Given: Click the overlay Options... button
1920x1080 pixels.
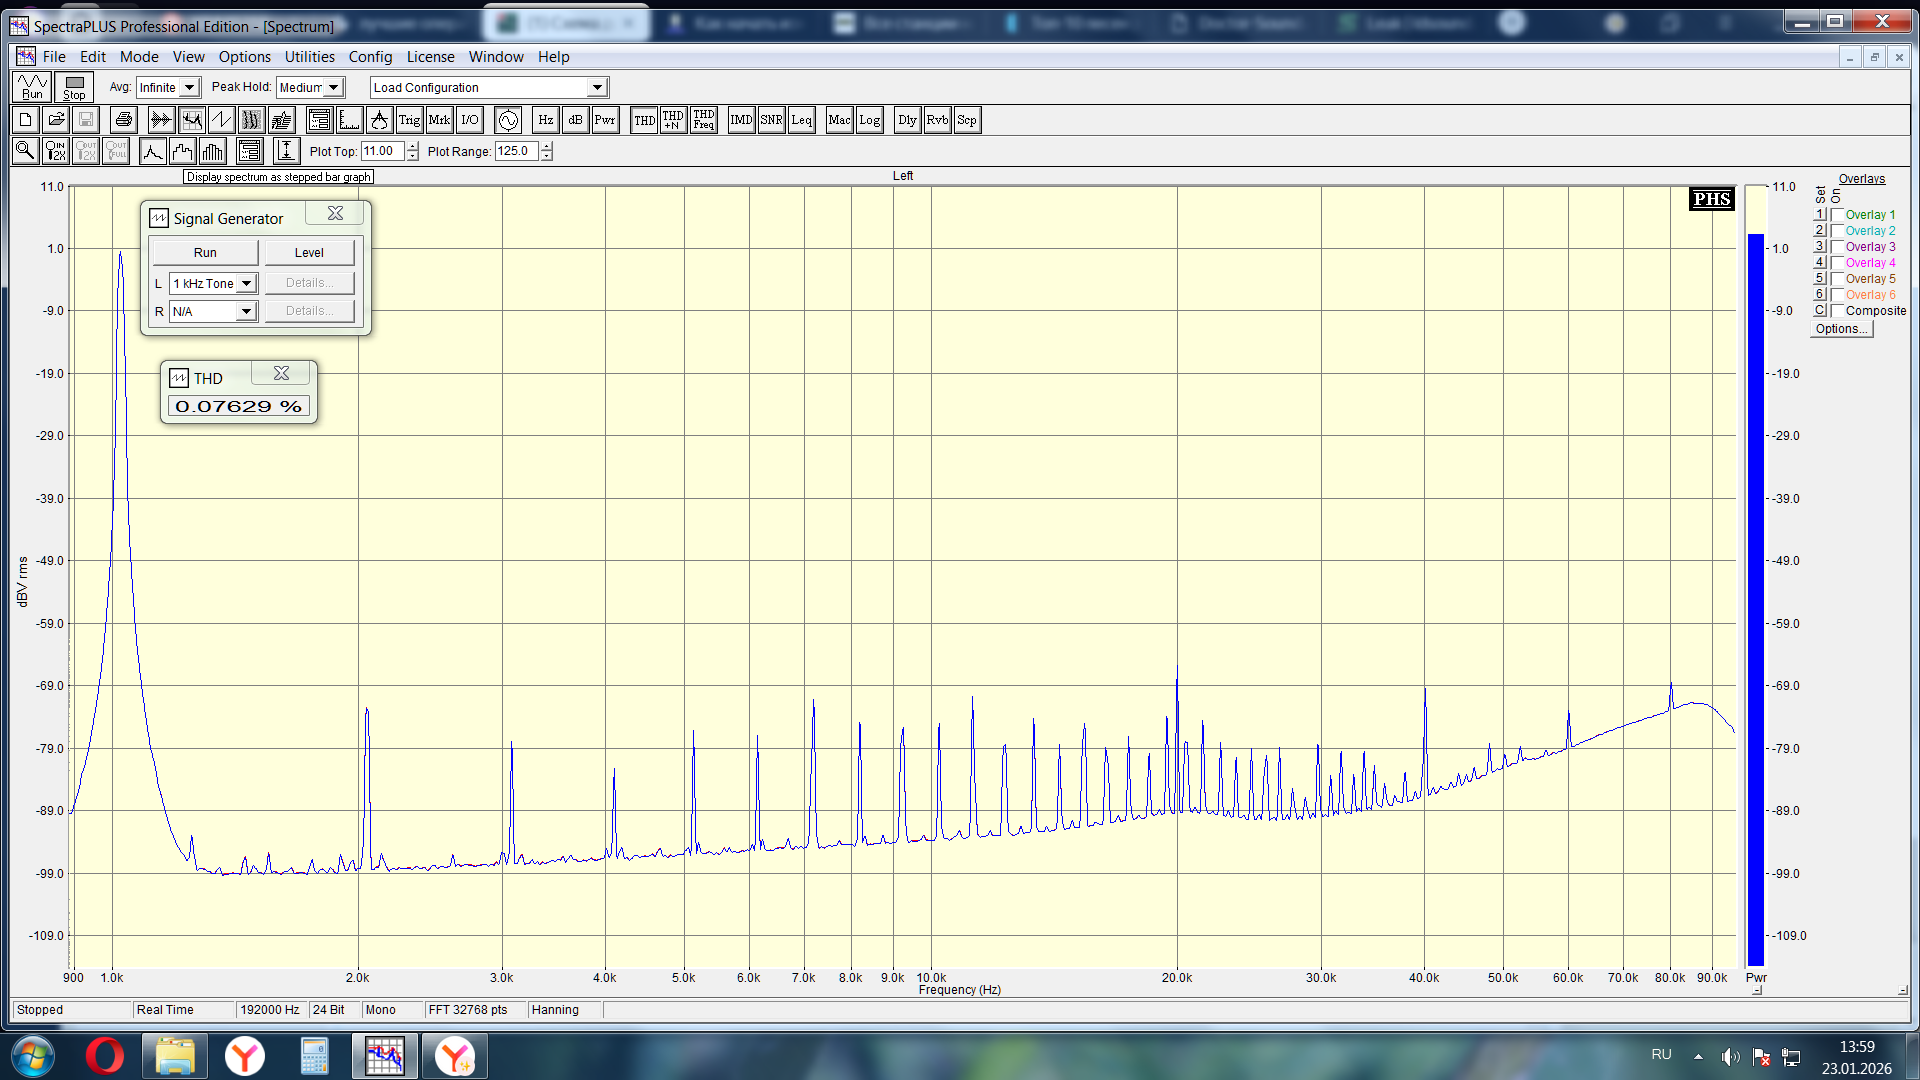Looking at the screenshot, I should [x=1840, y=329].
